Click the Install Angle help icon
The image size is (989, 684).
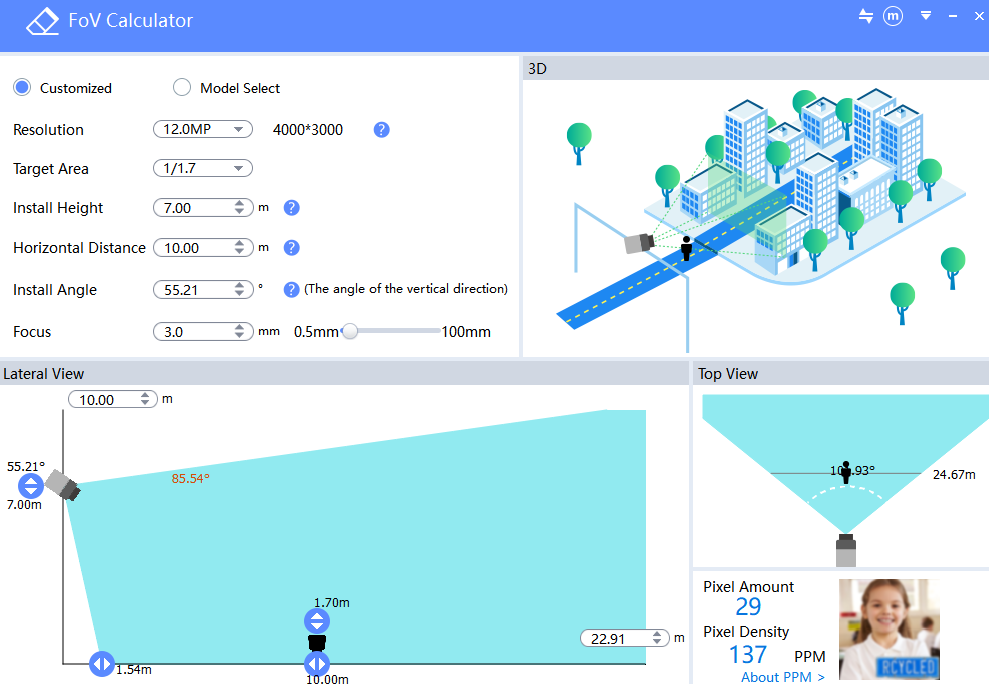coord(291,290)
